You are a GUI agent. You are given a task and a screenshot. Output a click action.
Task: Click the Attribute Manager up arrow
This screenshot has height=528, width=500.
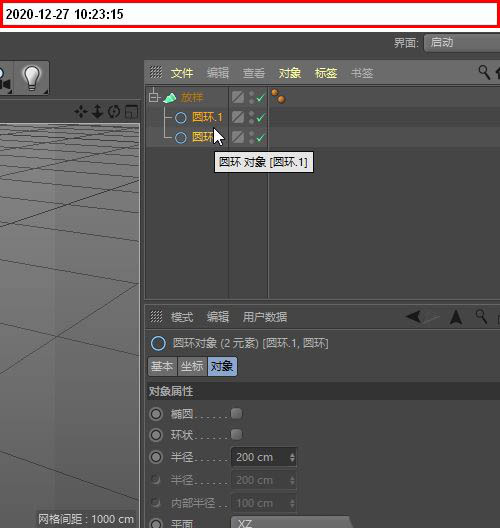[456, 317]
